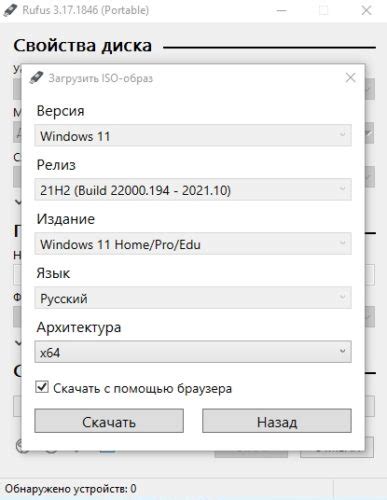387x500 pixels.
Task: Click the Скачать с помощью браузера label
Action: pyautogui.click(x=142, y=389)
